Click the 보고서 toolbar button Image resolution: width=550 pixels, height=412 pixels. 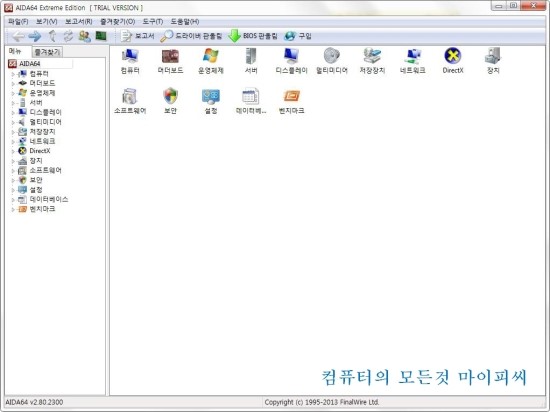coord(137,36)
